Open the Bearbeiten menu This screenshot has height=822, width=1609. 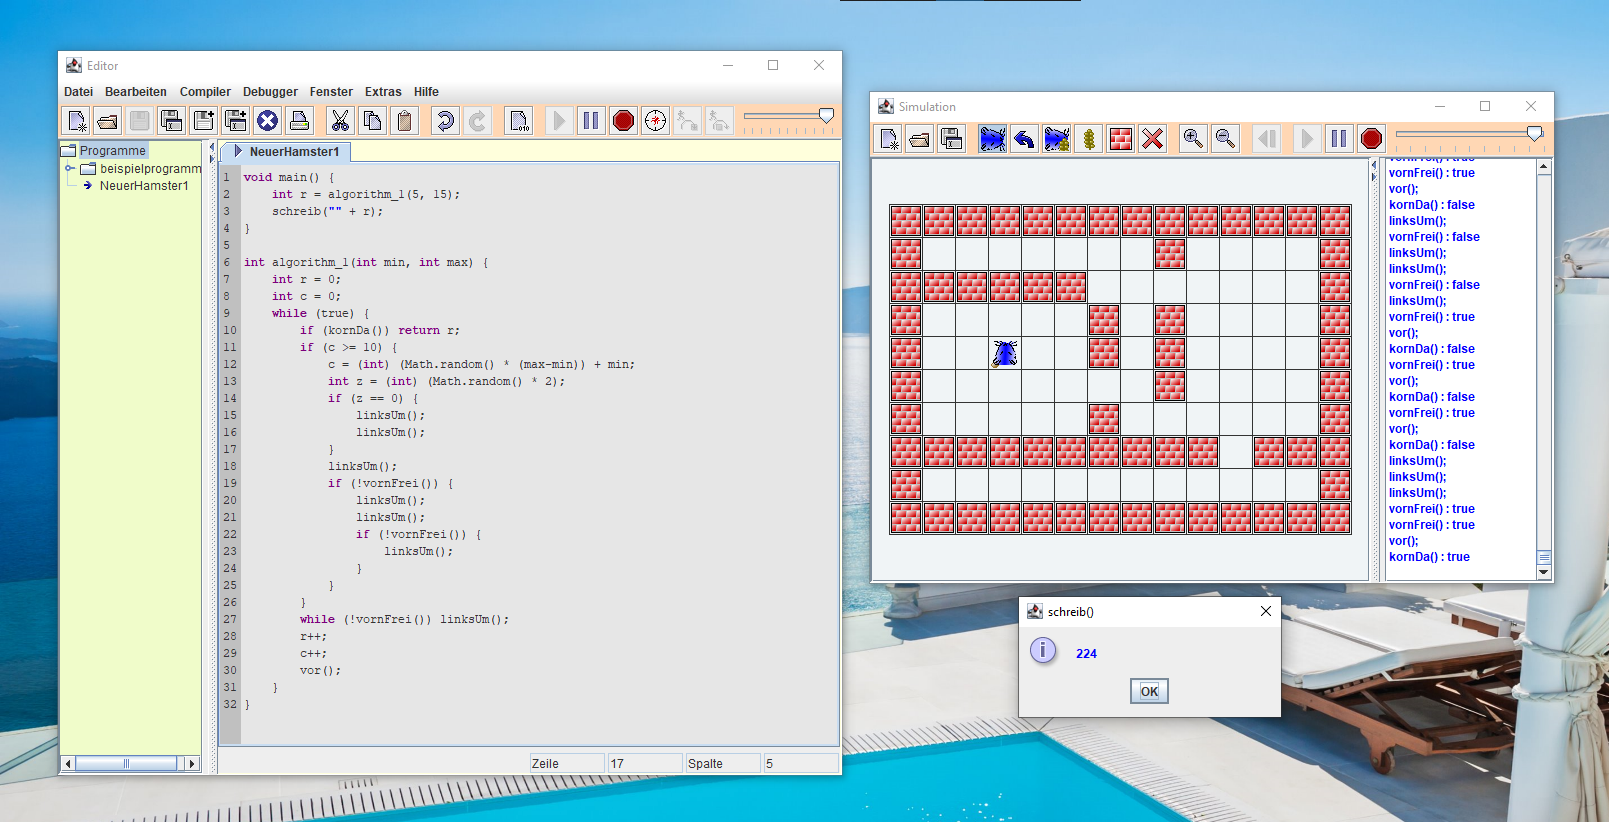pyautogui.click(x=136, y=92)
